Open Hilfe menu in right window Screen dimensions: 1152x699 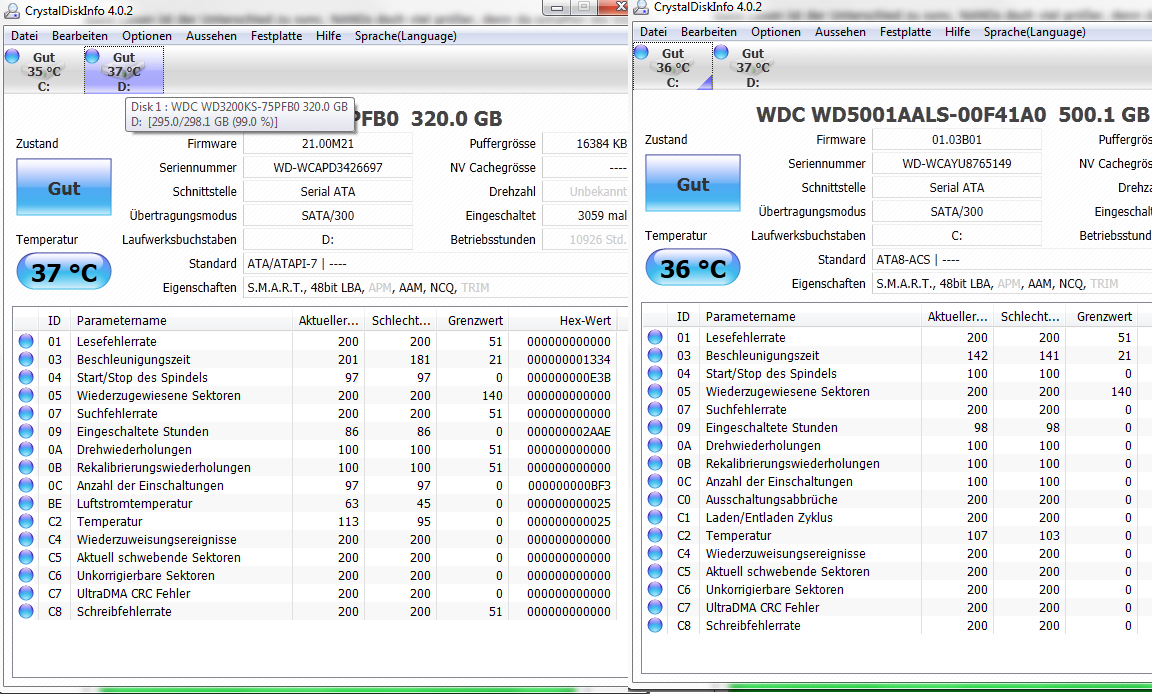tap(957, 32)
